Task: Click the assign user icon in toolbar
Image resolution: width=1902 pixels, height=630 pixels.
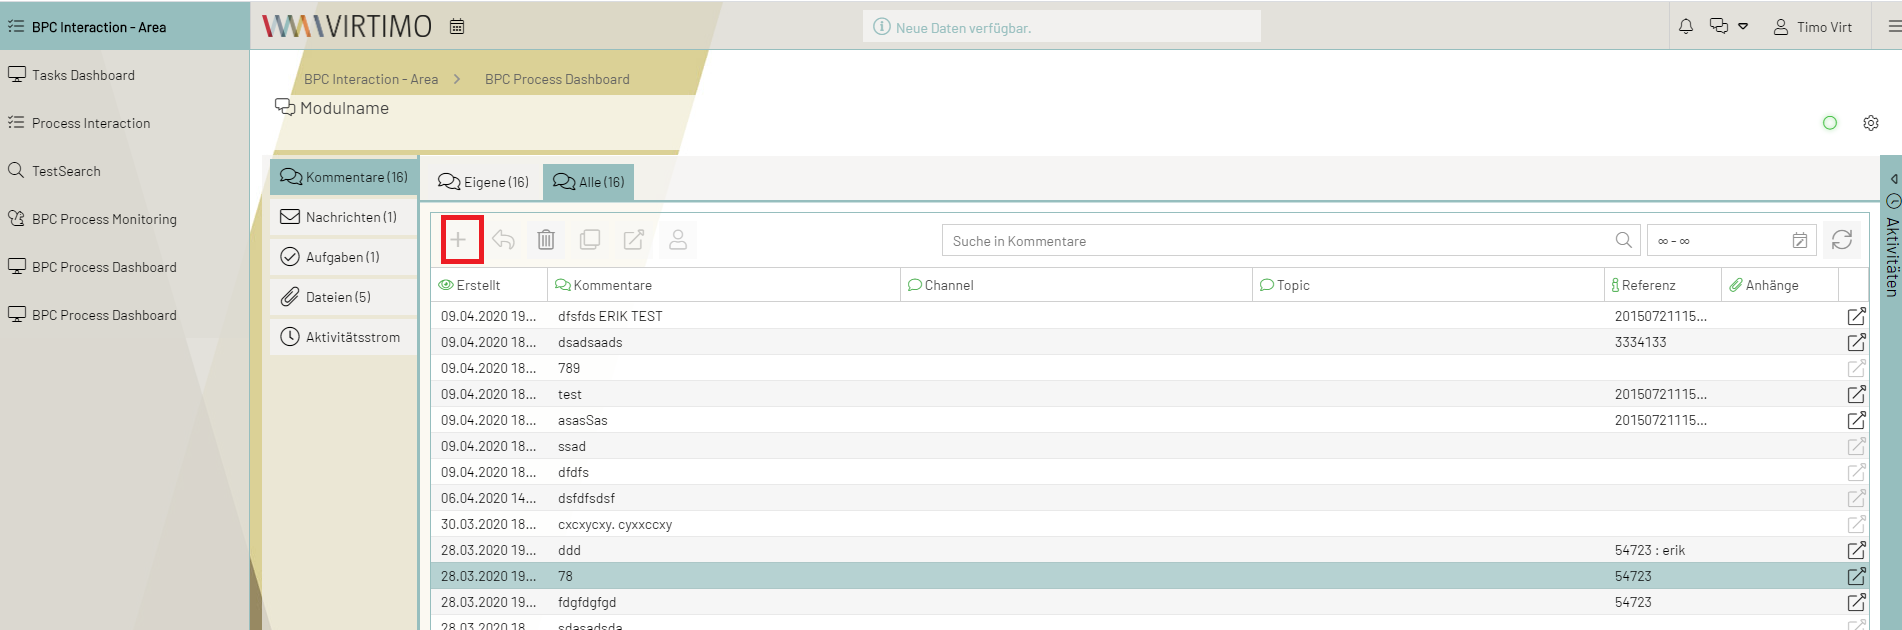Action: pos(678,240)
